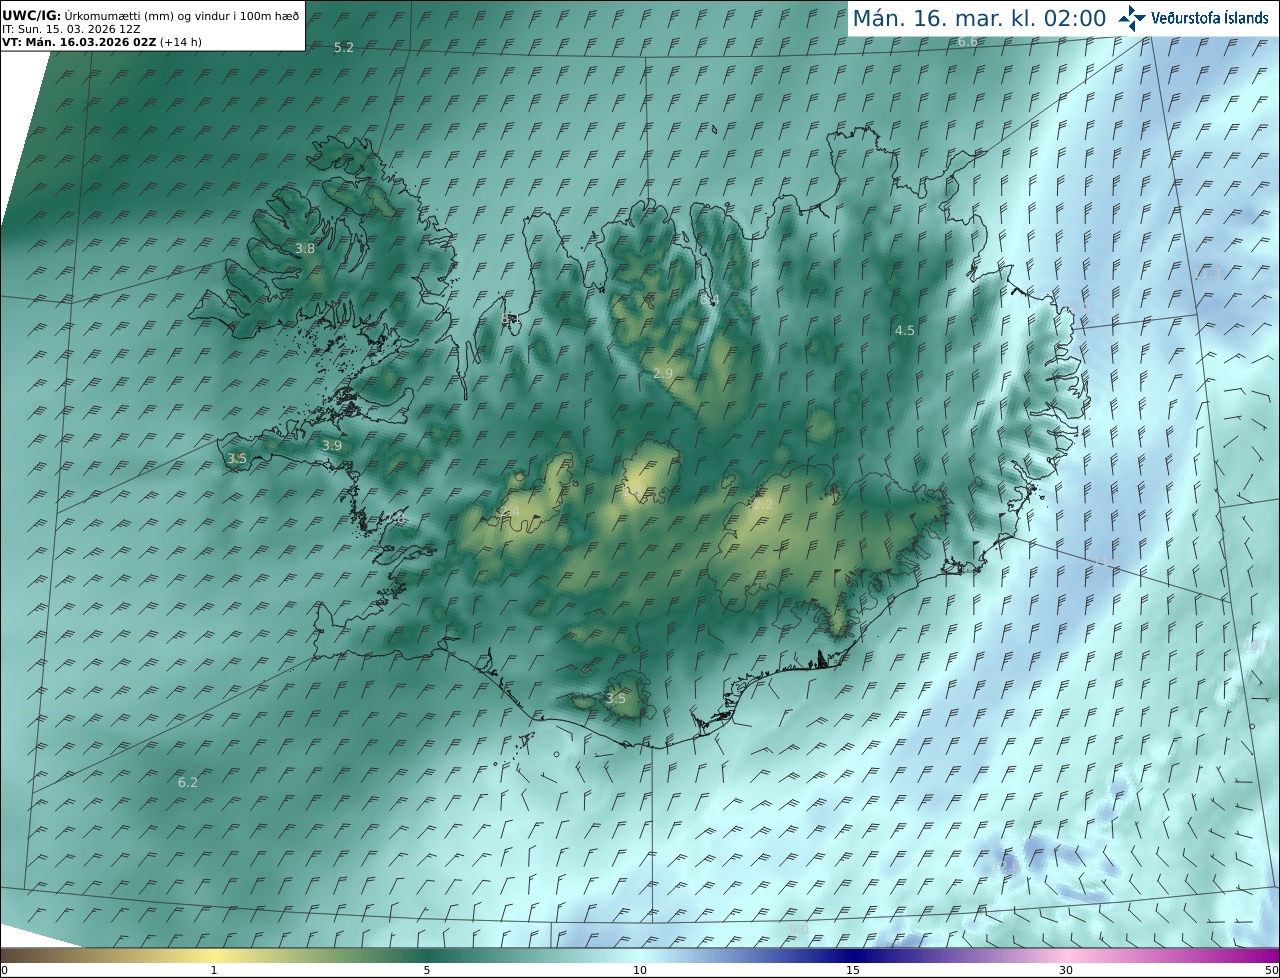The image size is (1280, 978).
Task: Click the '50' label on the colour scale
Action: (1272, 970)
